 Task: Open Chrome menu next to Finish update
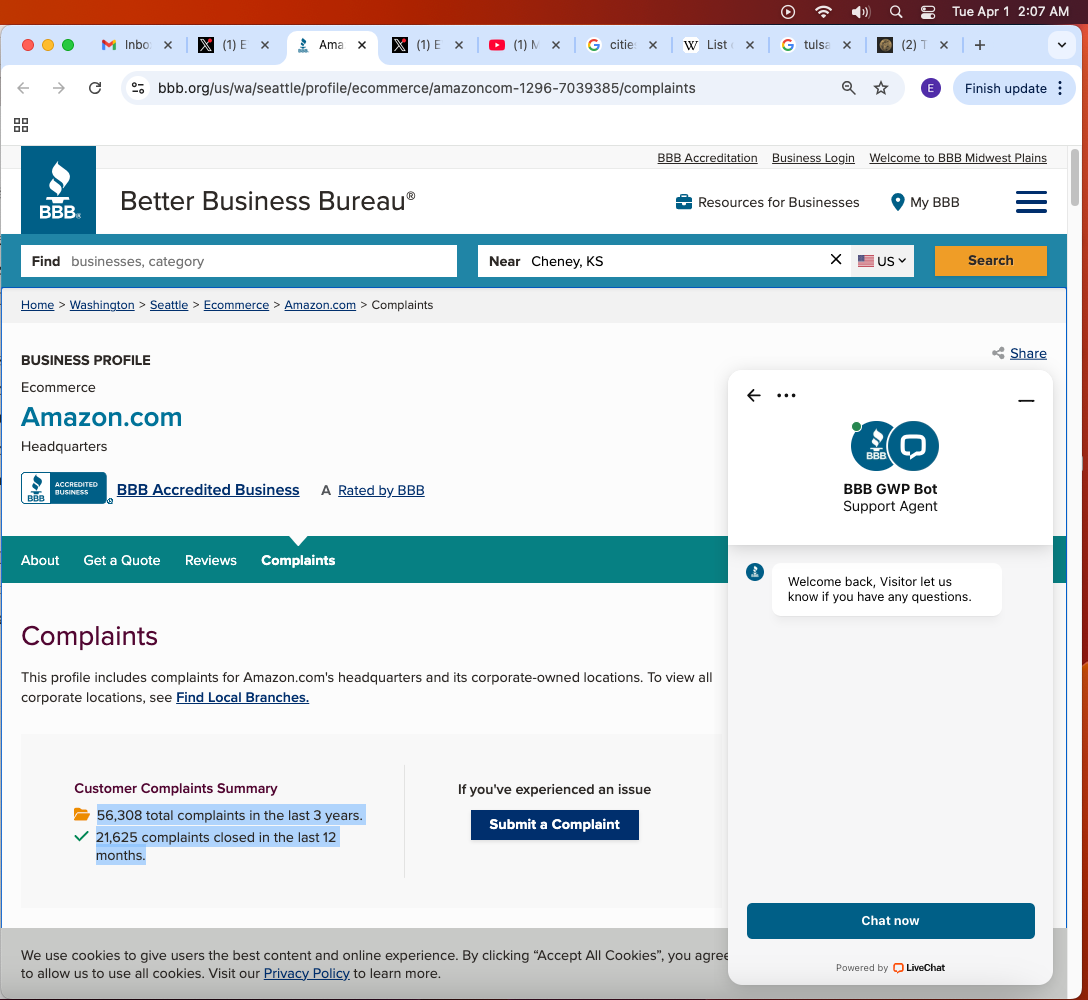[x=1060, y=88]
